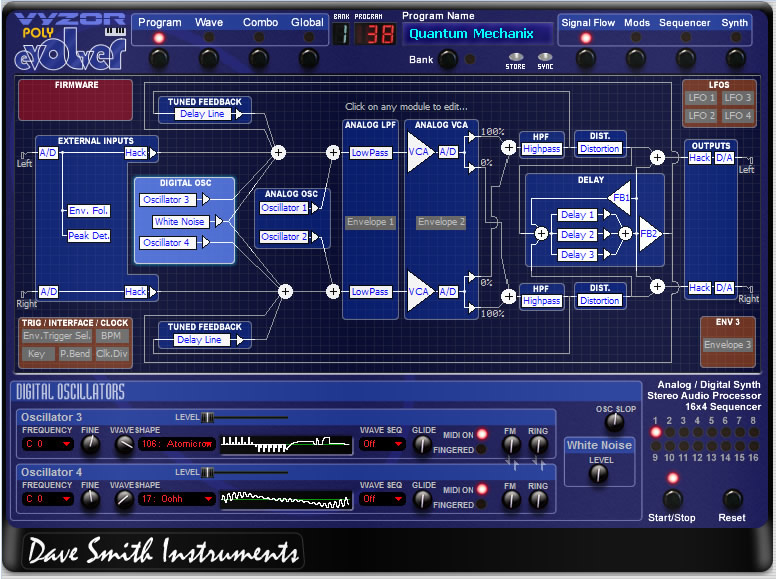Click Oscillator 3 FM knob
Image resolution: width=776 pixels, height=579 pixels.
(510, 445)
